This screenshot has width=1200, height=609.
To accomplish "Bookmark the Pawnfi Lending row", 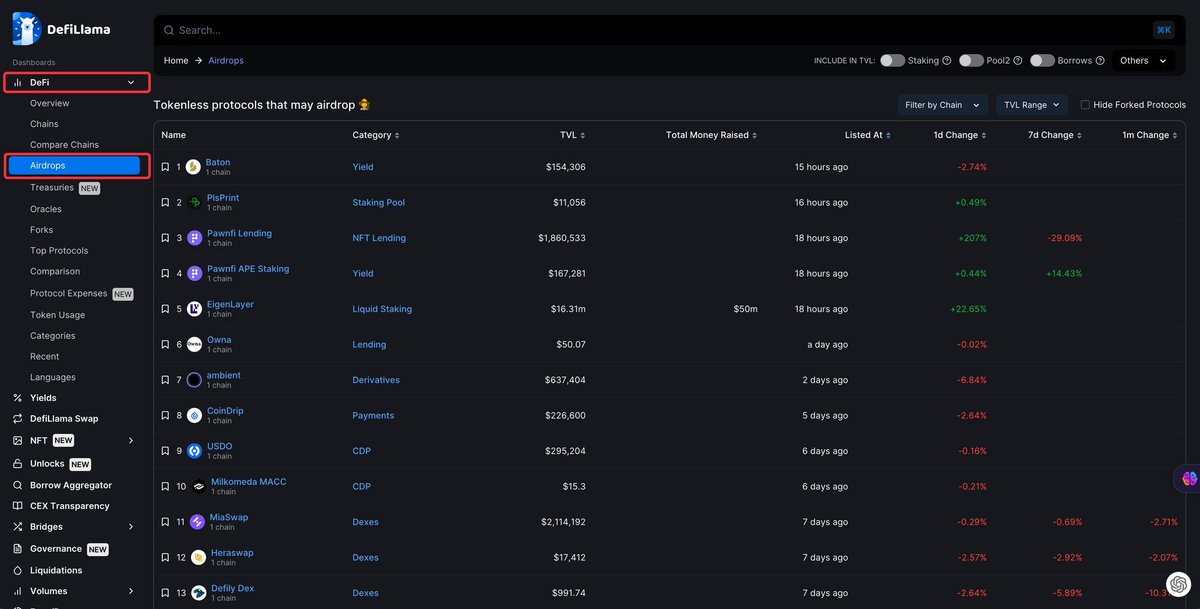I will [x=165, y=238].
